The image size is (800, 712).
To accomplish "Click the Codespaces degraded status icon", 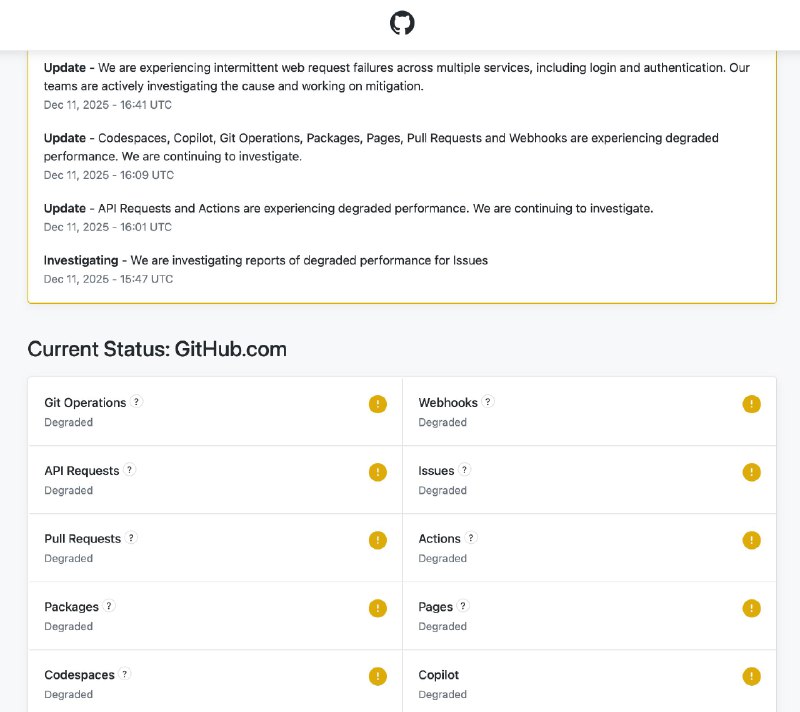I will click(378, 676).
